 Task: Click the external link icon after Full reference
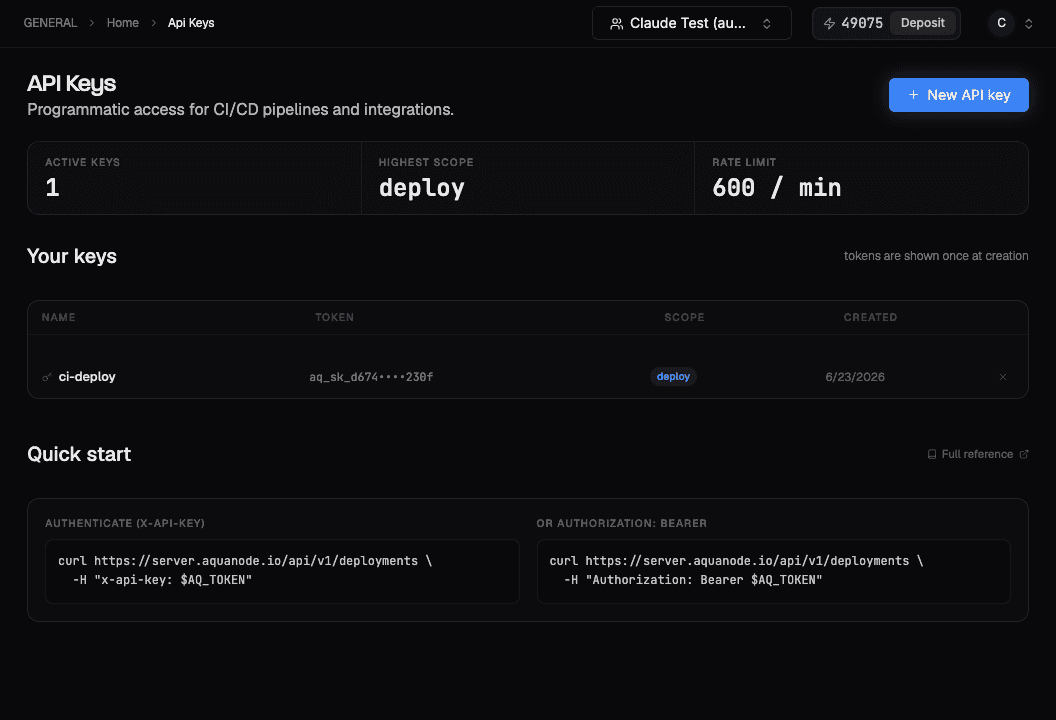tap(1024, 454)
